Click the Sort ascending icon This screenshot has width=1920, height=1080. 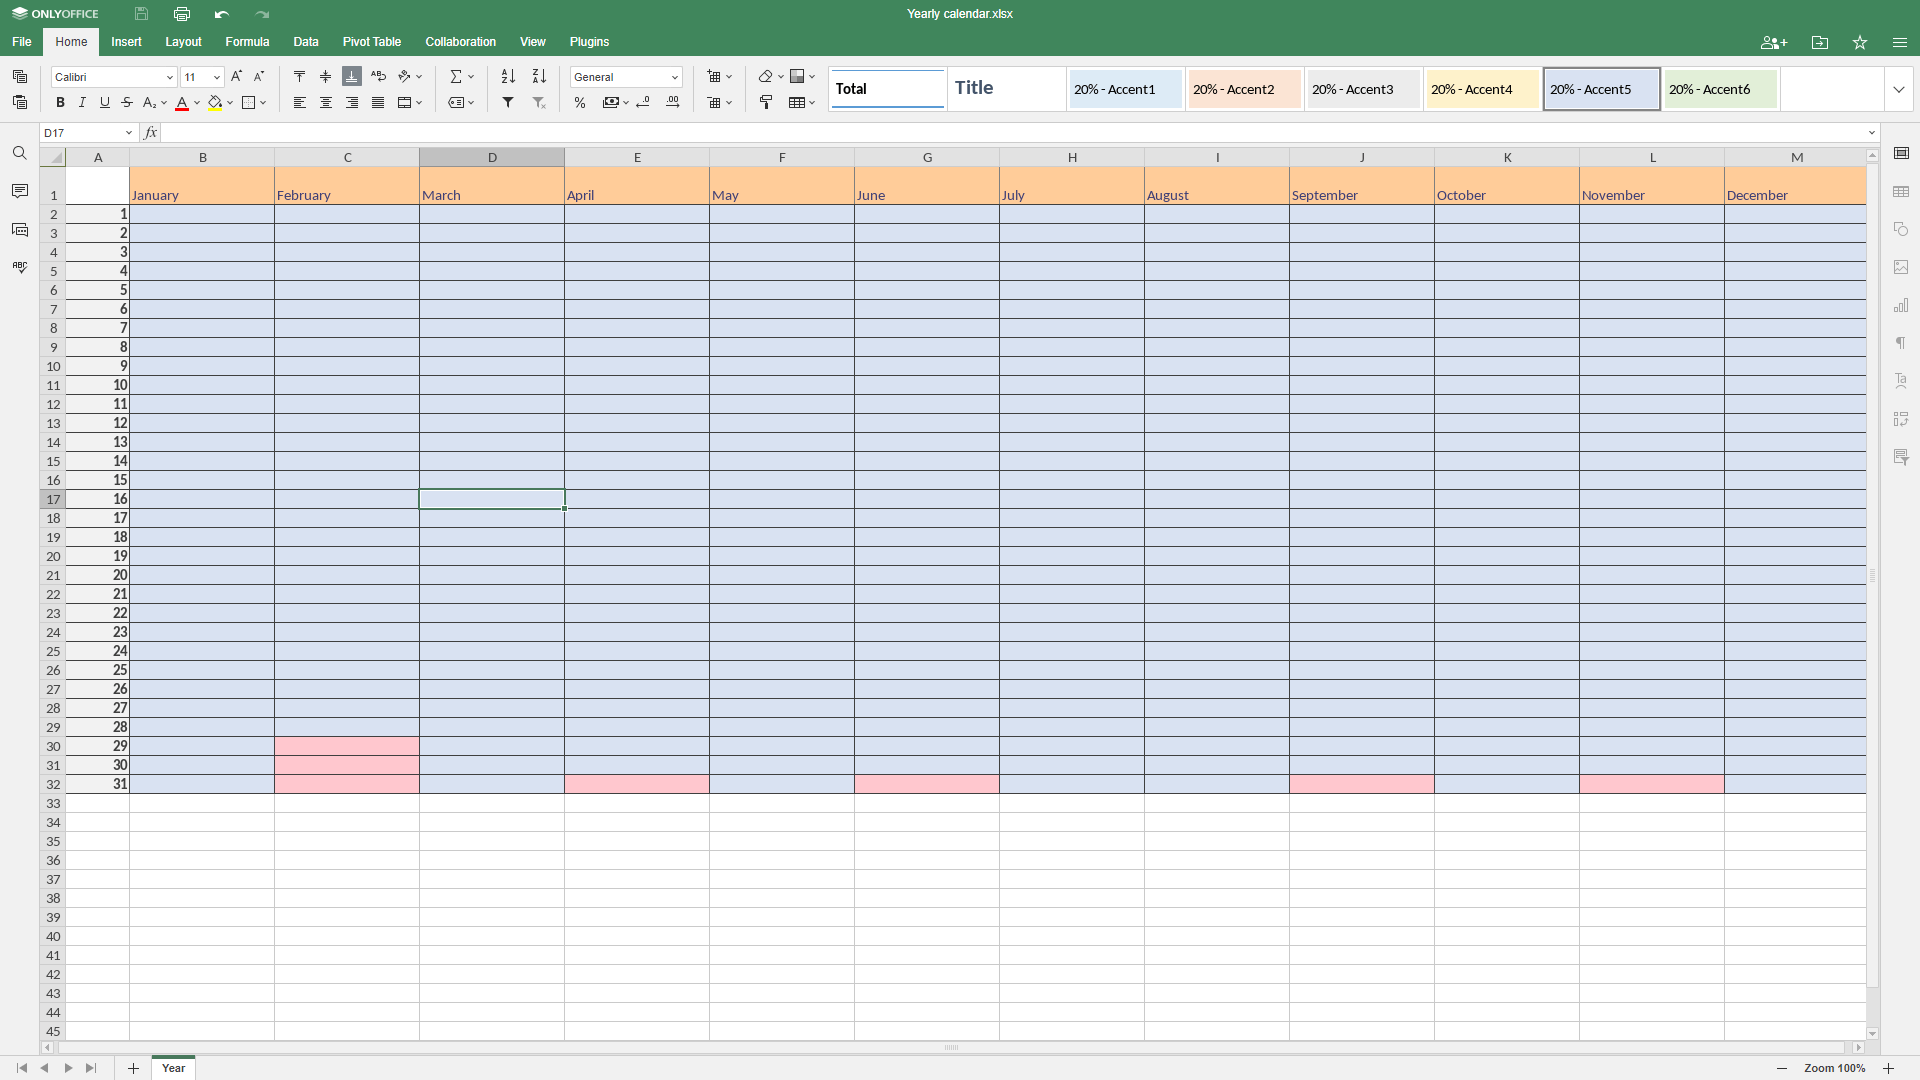(508, 77)
